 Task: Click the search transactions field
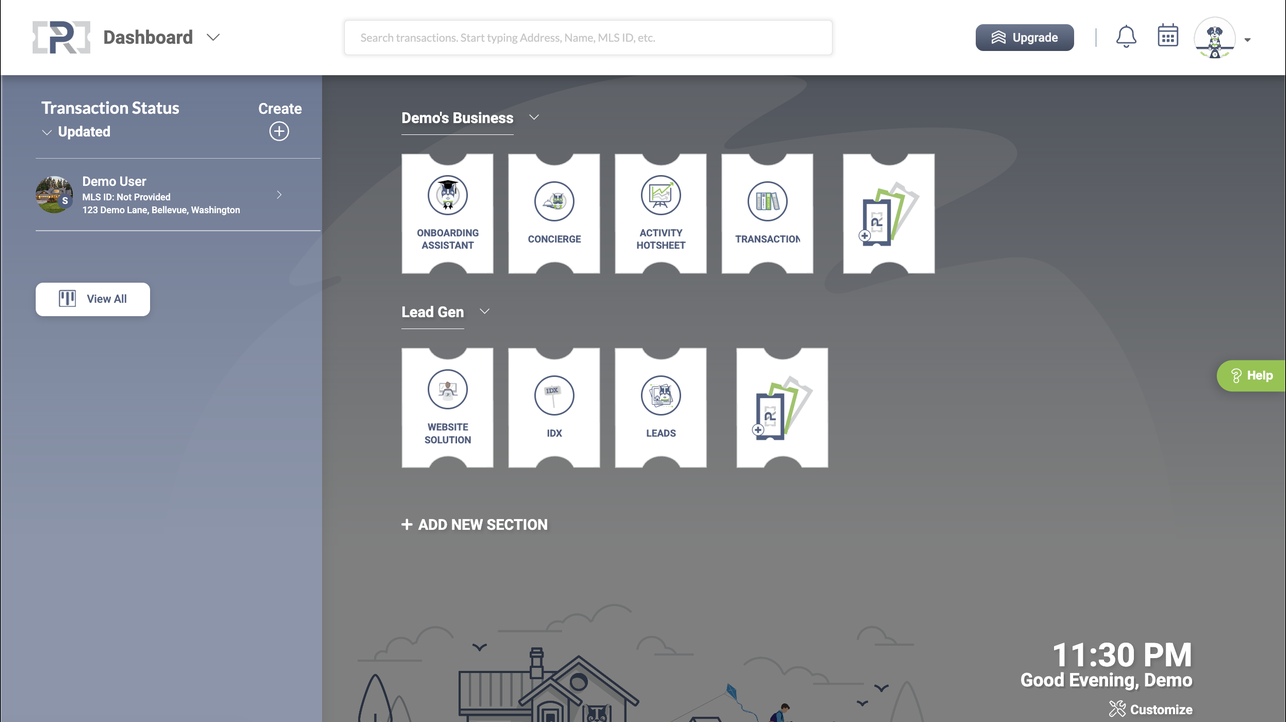588,38
